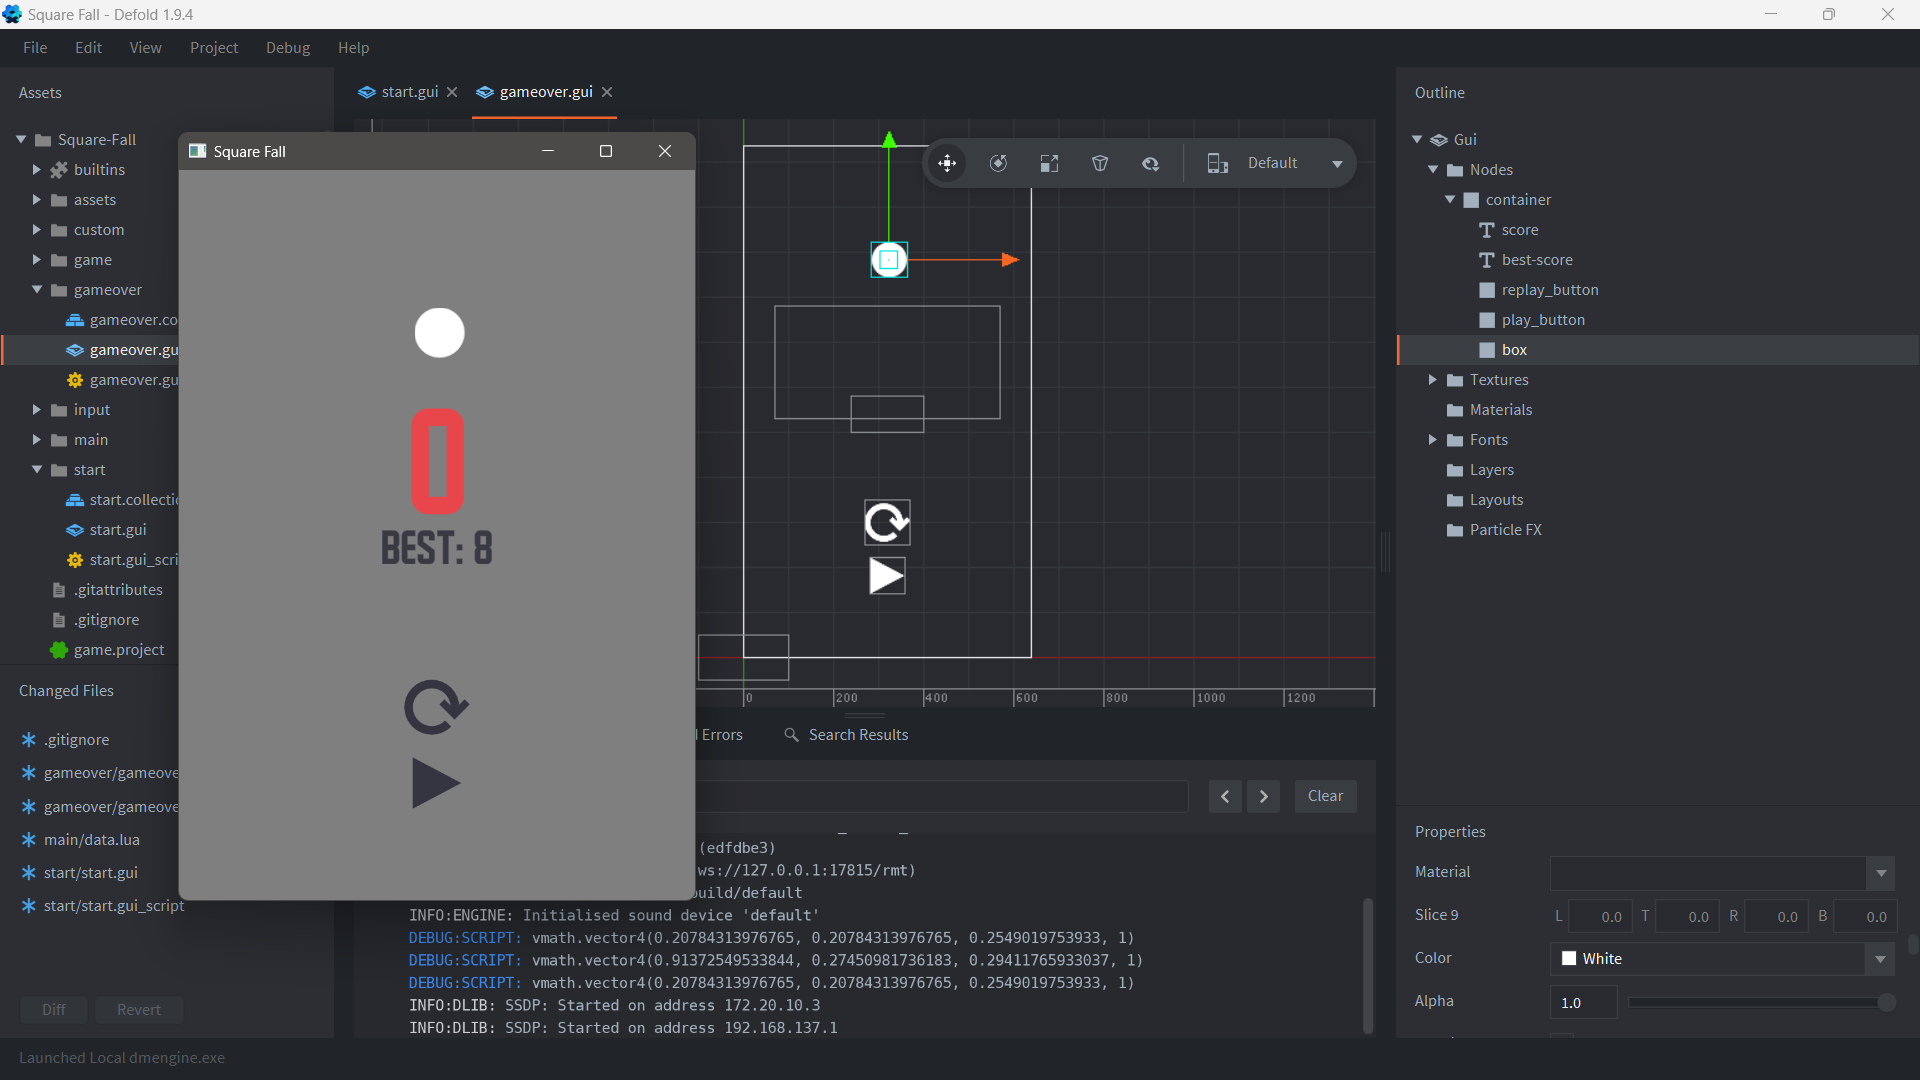Open the Debug menu
Viewport: 1920px width, 1080px height.
tap(287, 47)
